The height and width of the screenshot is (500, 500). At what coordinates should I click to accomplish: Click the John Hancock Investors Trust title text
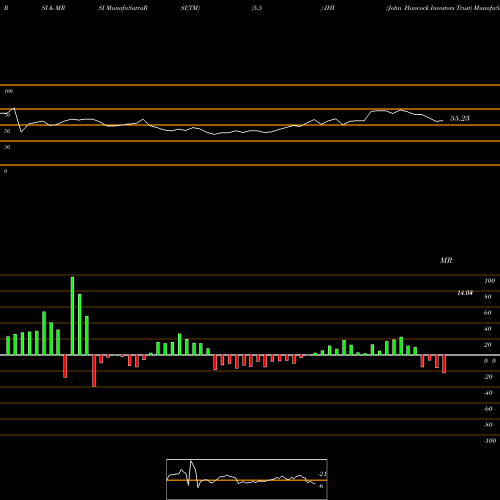[429, 8]
